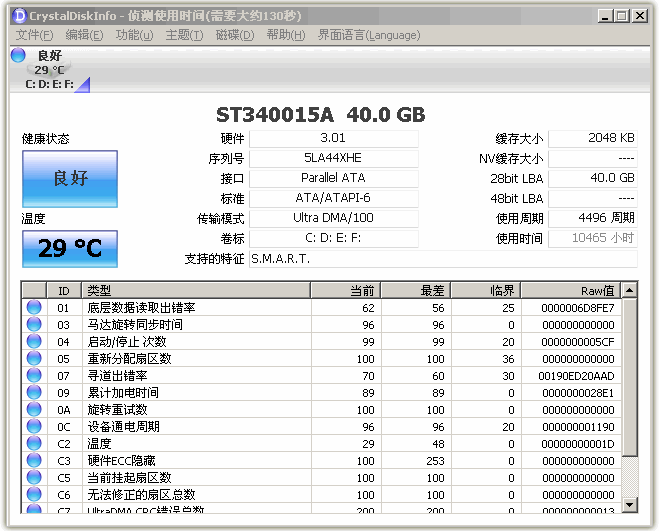Click the scroll down arrow of SMART list
This screenshot has height=531, width=661.
pos(629,504)
